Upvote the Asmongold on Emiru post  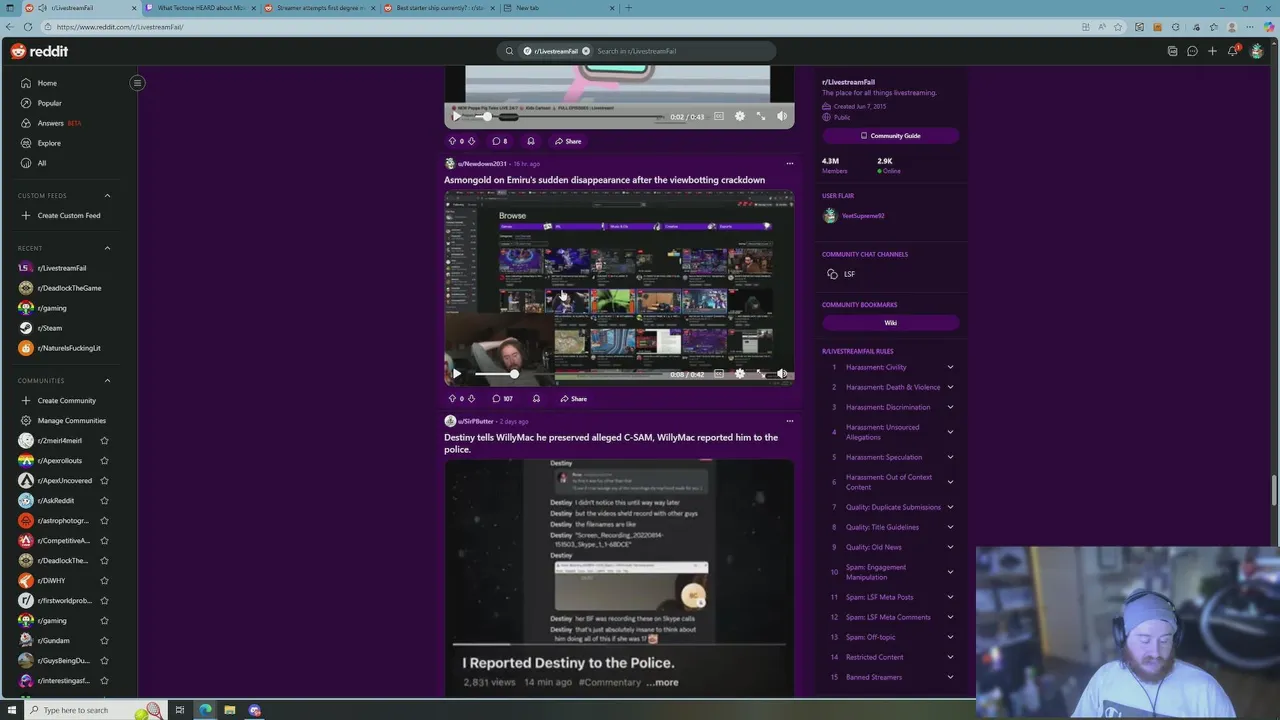tap(452, 398)
